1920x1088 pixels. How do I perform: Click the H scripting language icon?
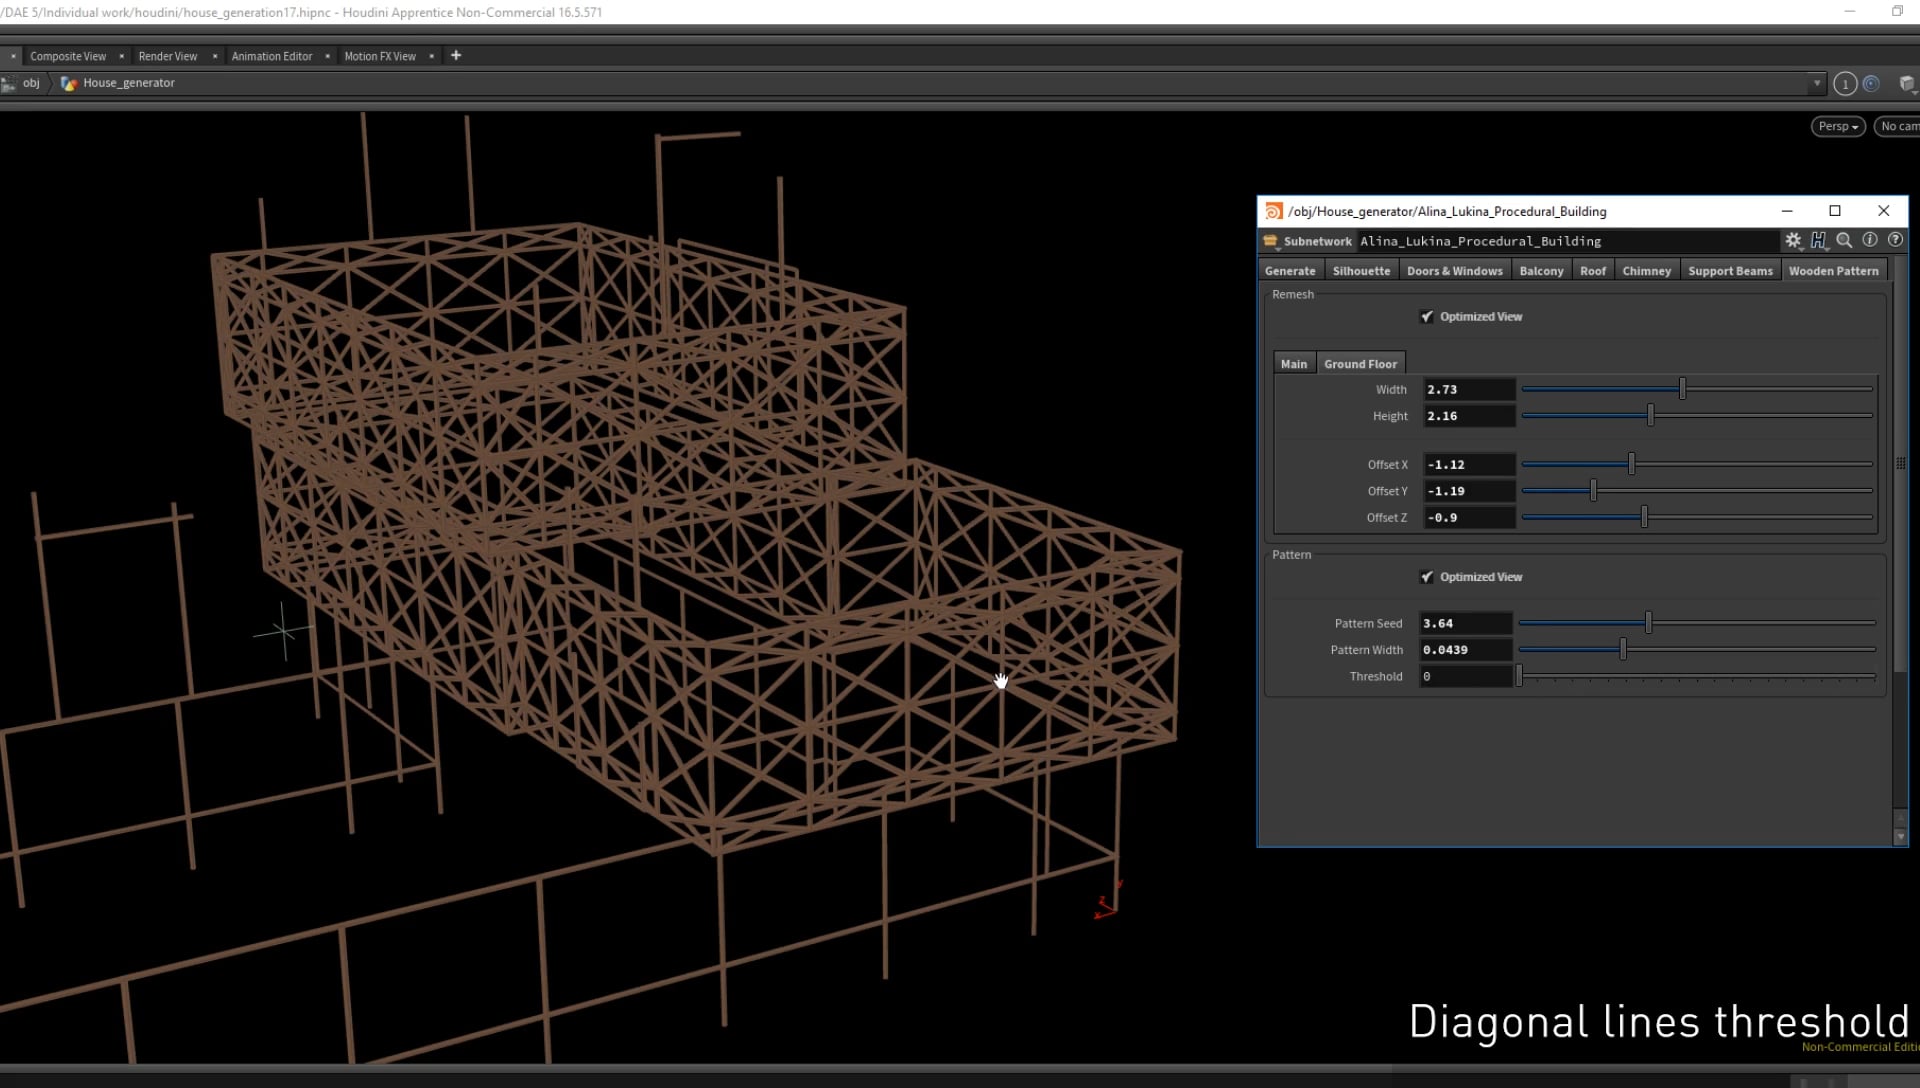(1820, 240)
